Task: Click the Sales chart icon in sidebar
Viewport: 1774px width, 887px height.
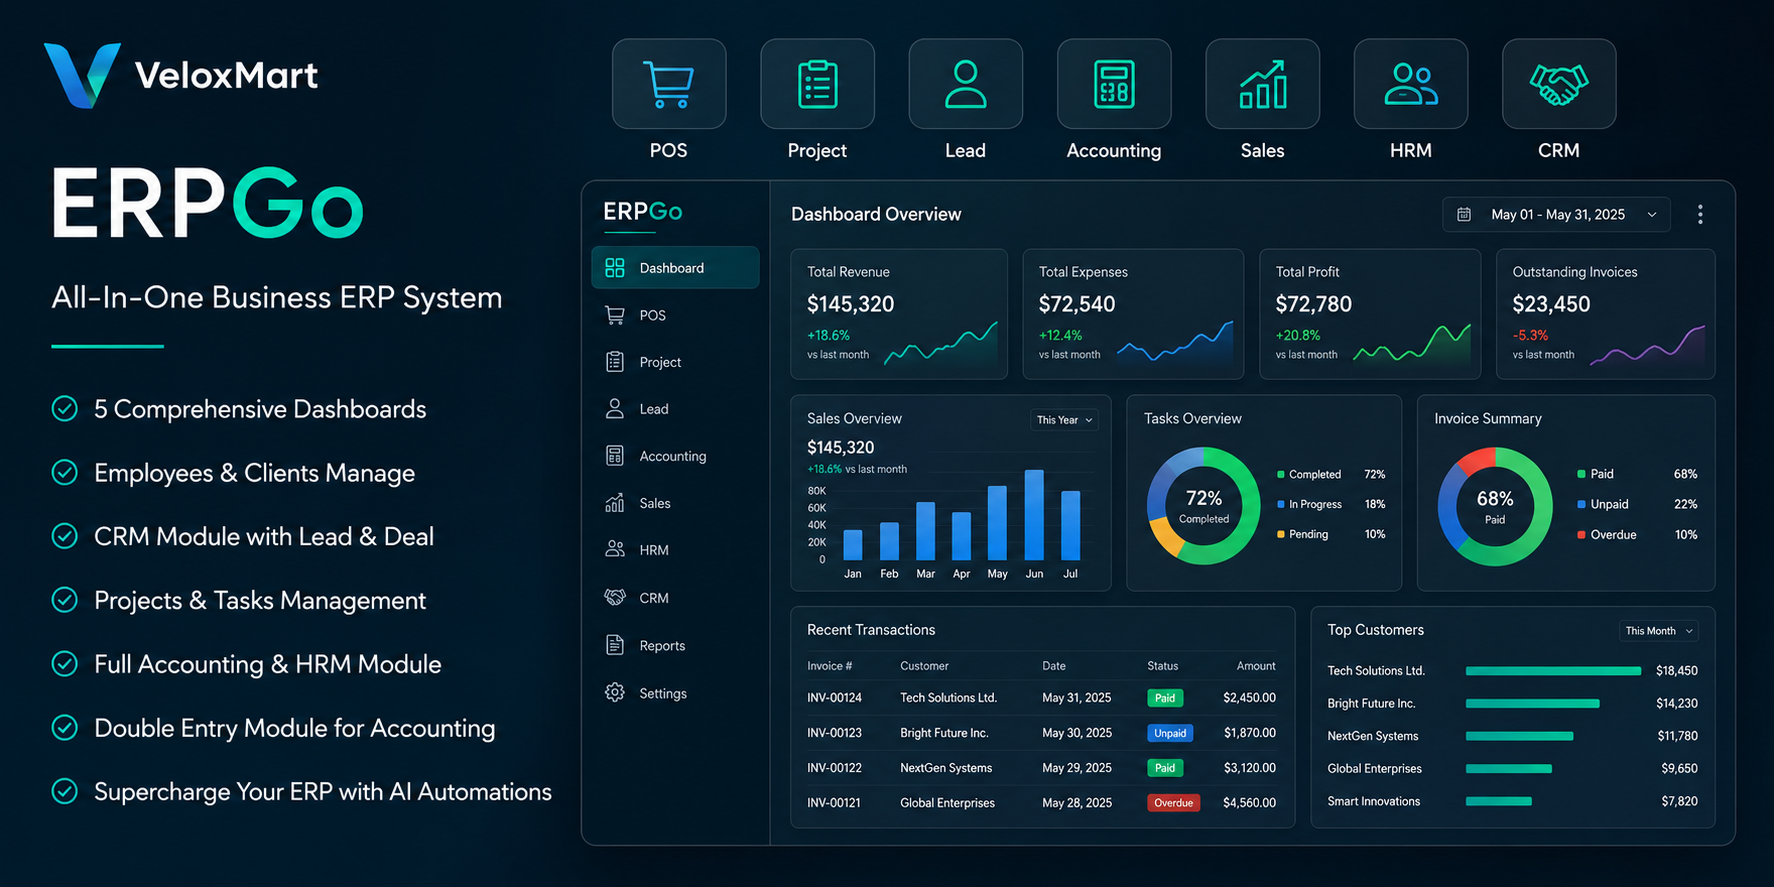Action: pyautogui.click(x=615, y=503)
